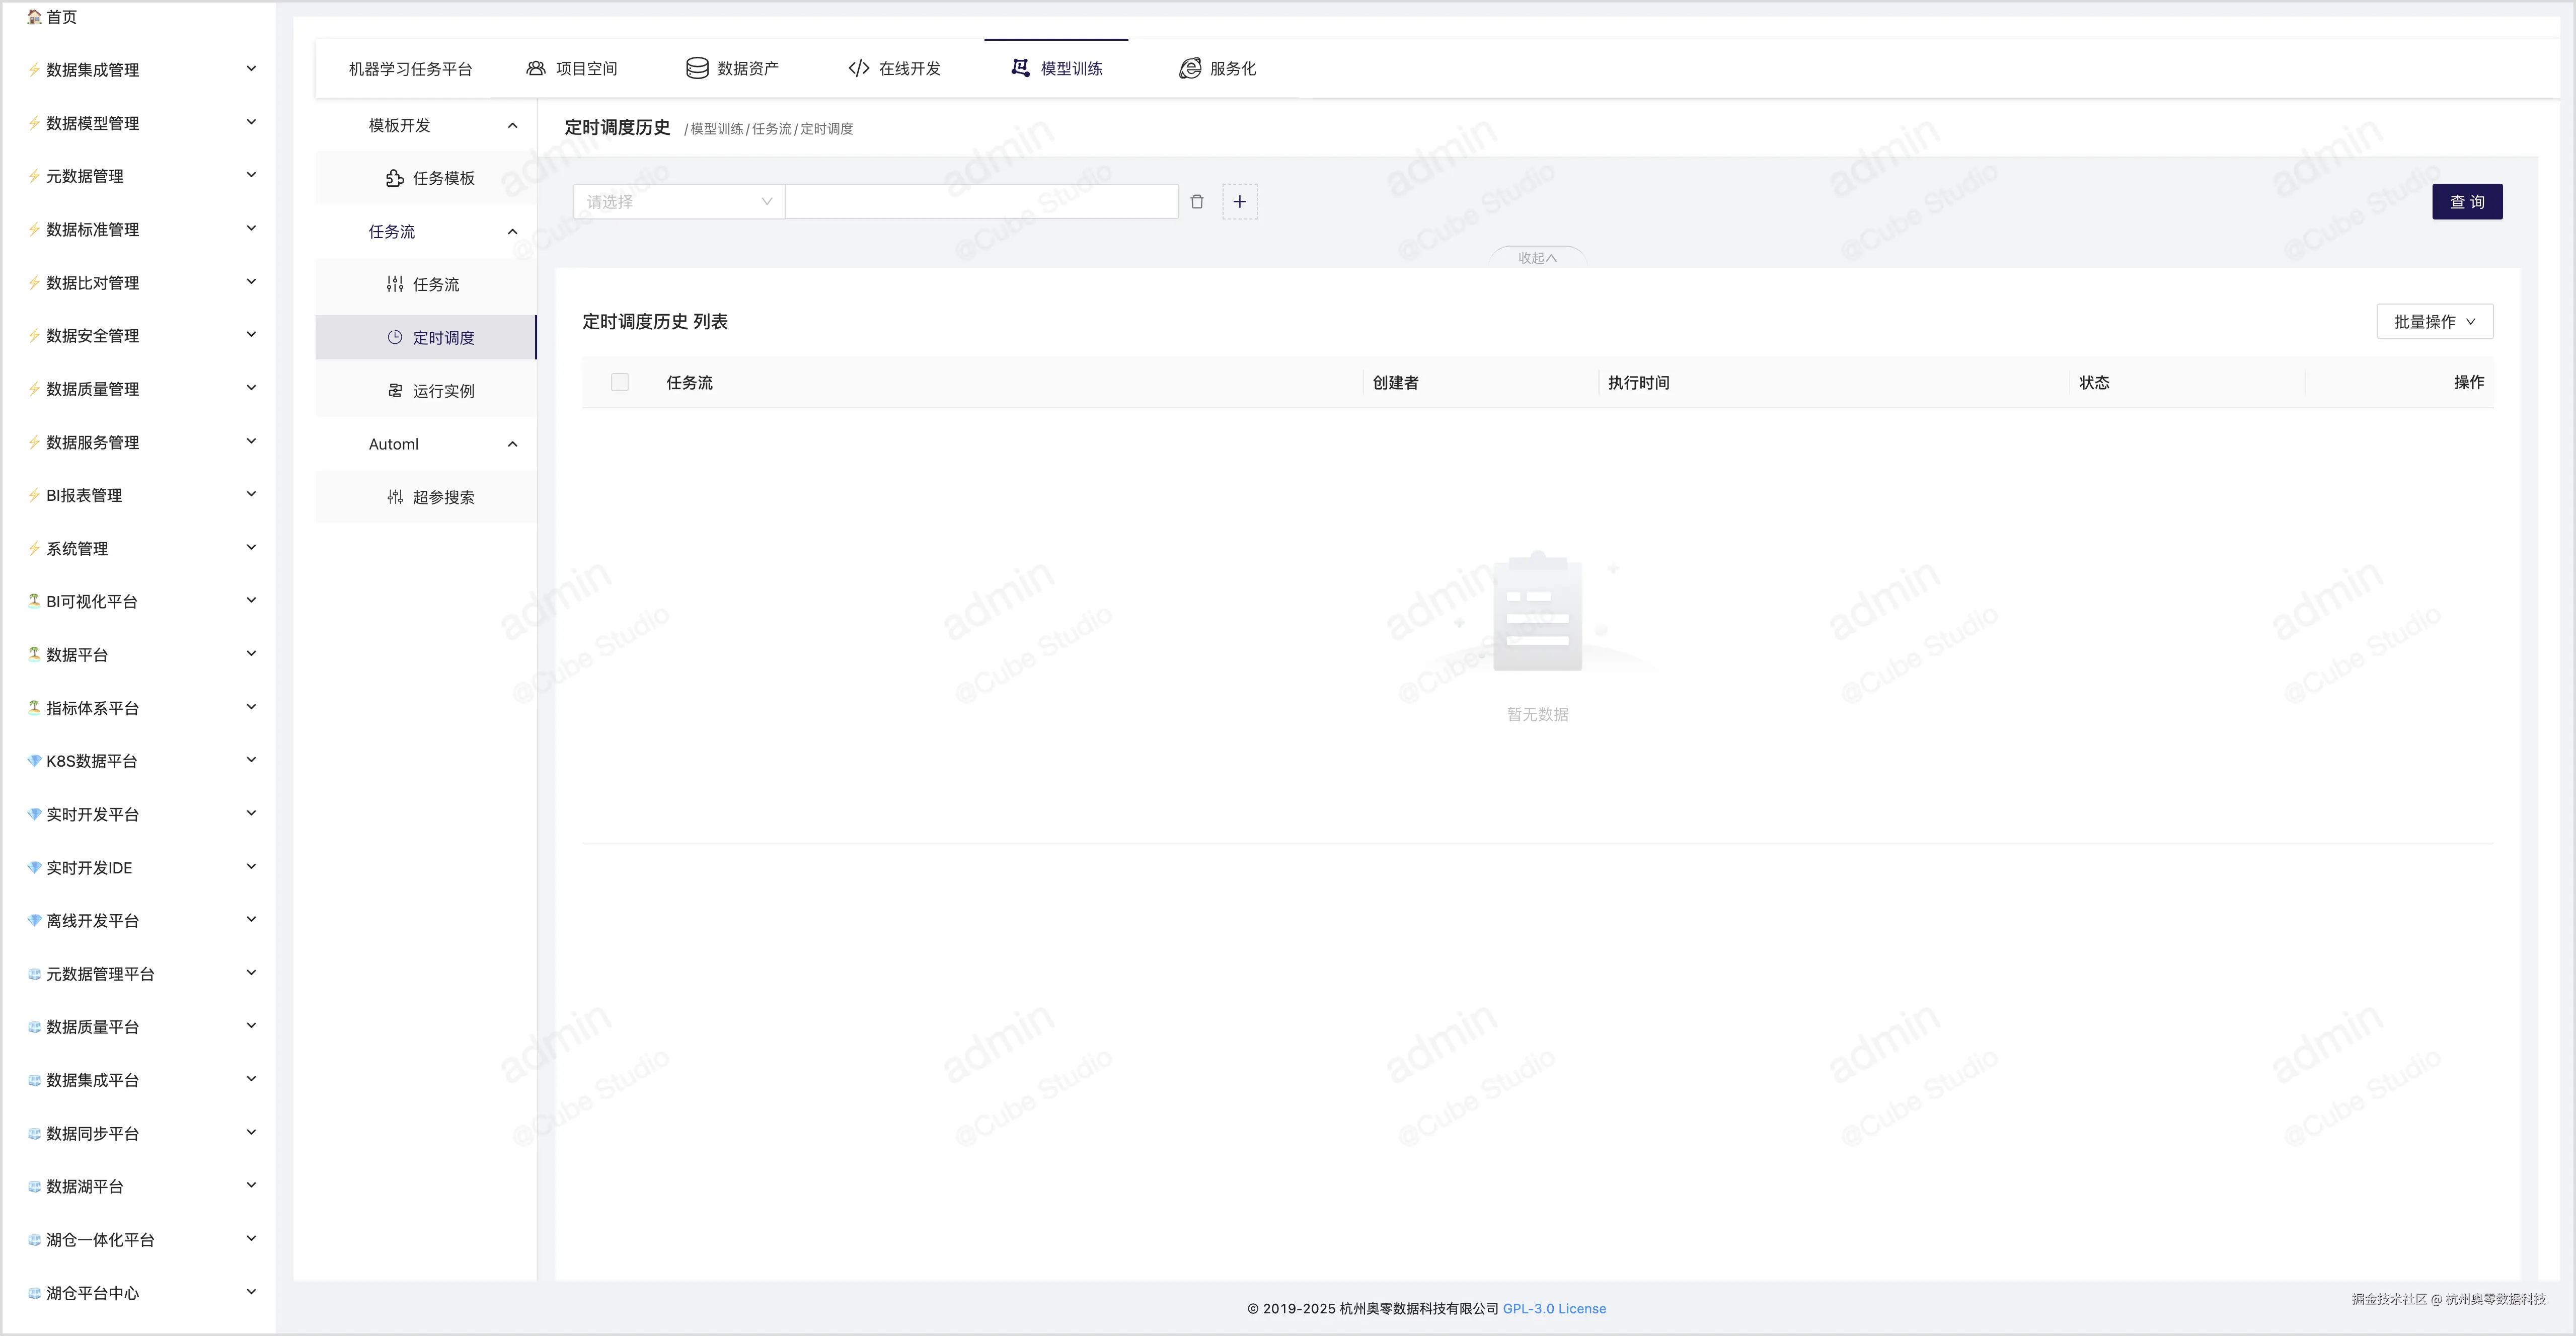The height and width of the screenshot is (1336, 2576).
Task: Select 任务流 item with sliders icon
Action: [423, 285]
